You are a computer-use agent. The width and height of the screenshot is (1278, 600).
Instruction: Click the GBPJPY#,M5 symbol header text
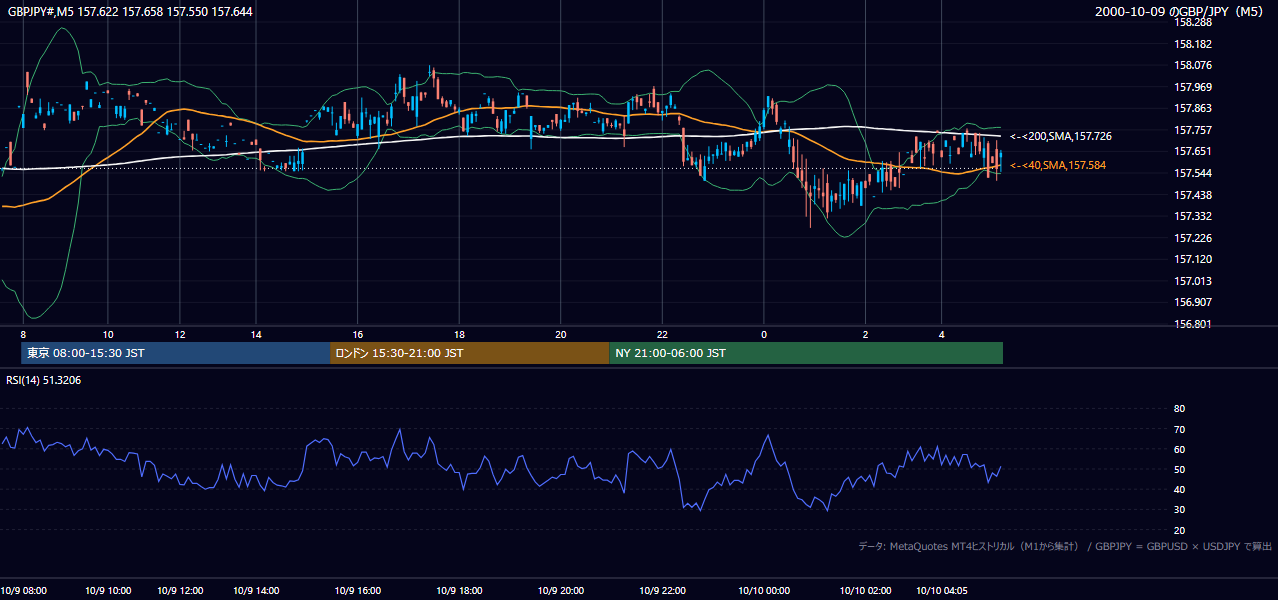[130, 11]
